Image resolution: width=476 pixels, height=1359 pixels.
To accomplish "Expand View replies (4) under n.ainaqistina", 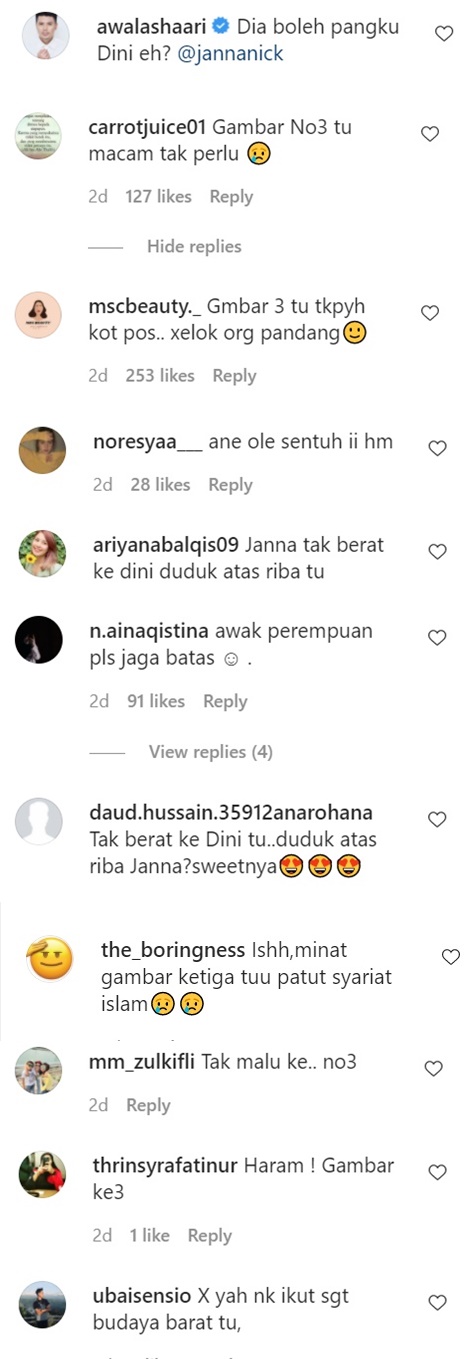I will 211,752.
